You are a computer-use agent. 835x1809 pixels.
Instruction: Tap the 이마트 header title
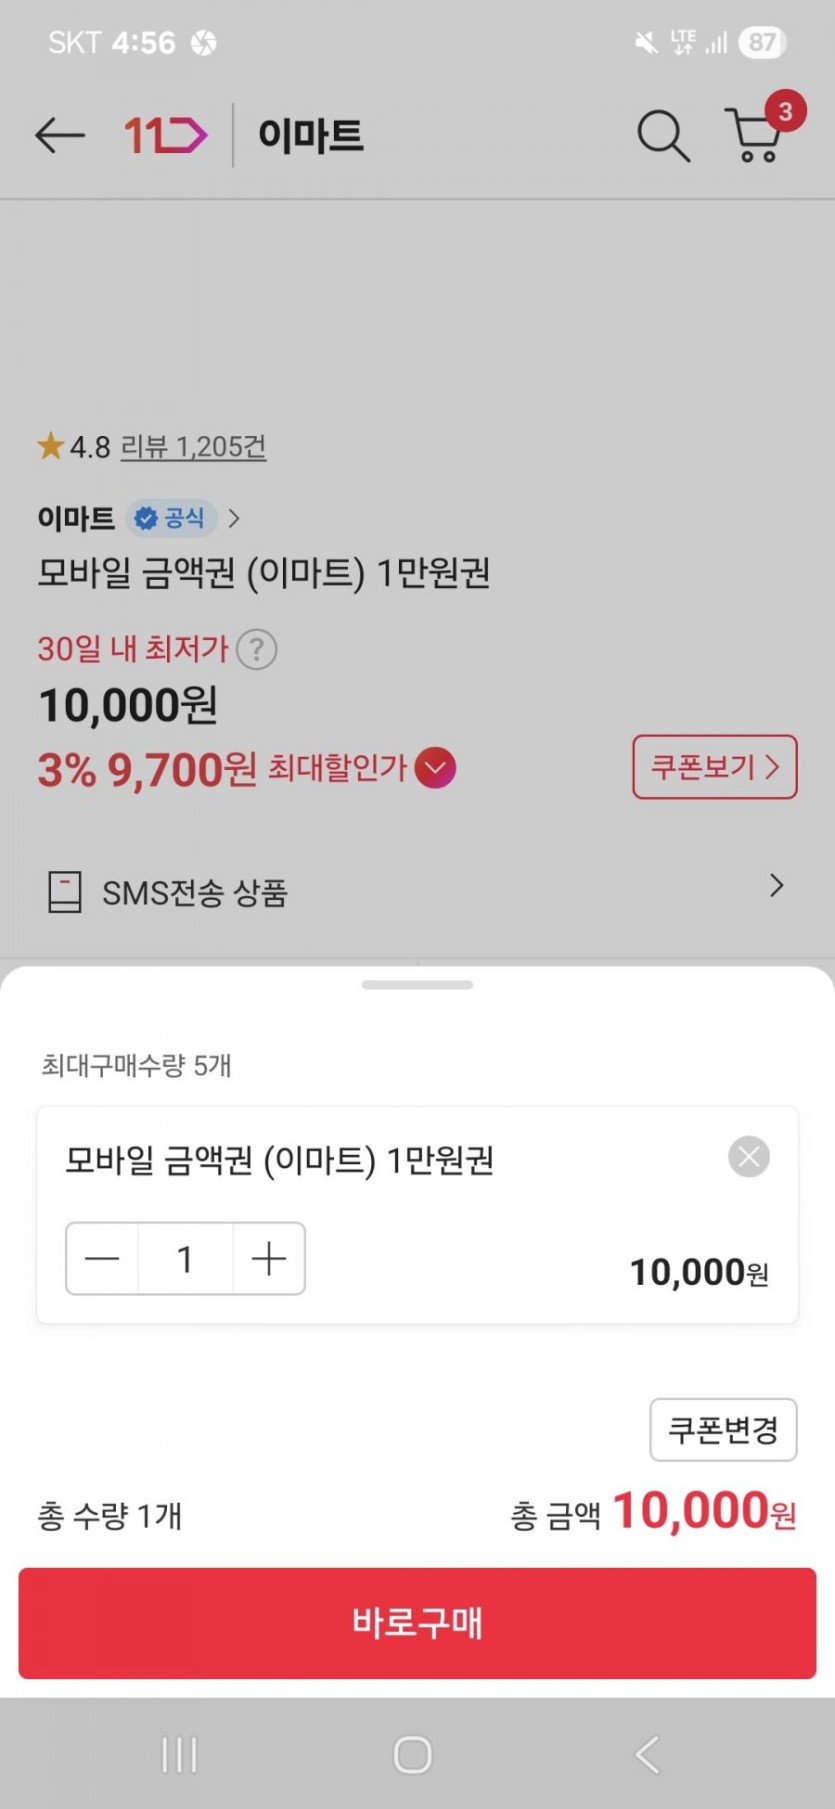(x=311, y=135)
